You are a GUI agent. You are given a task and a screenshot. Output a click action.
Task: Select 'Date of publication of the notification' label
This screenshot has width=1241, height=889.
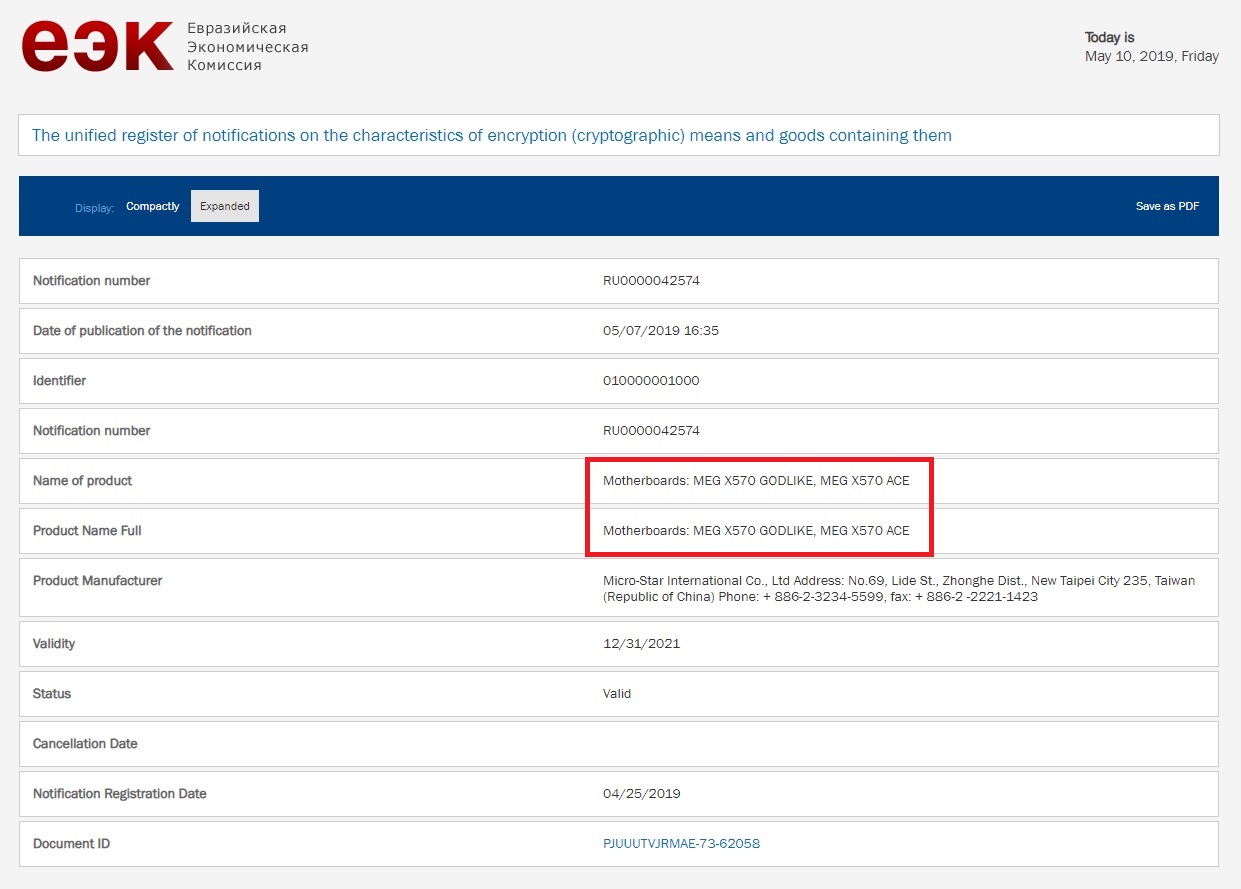[x=142, y=330]
